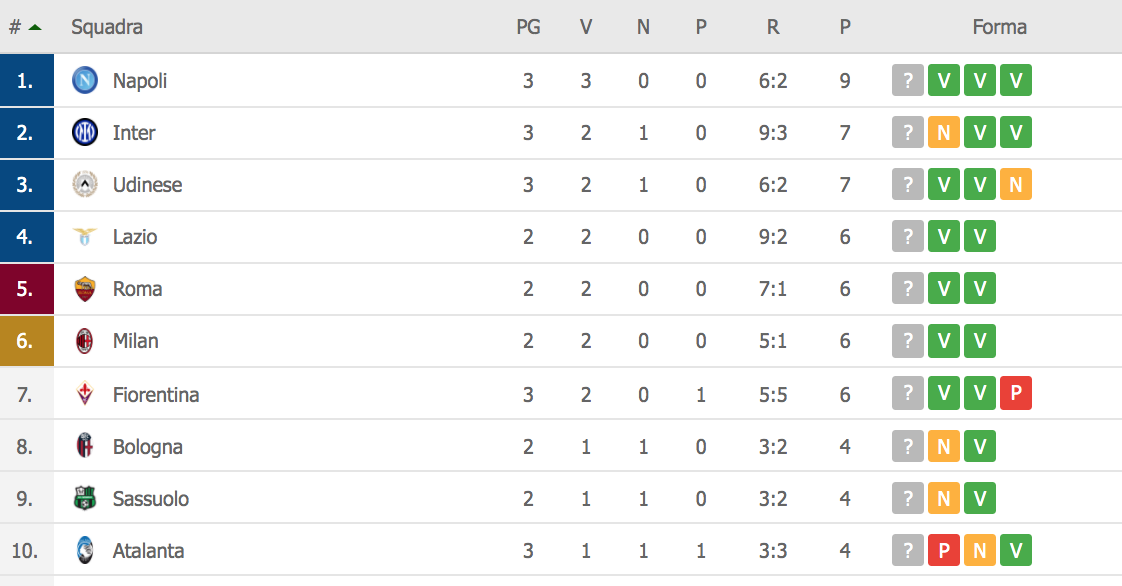
Task: Click Udinese's orange N draw badge
Action: coord(1016,185)
